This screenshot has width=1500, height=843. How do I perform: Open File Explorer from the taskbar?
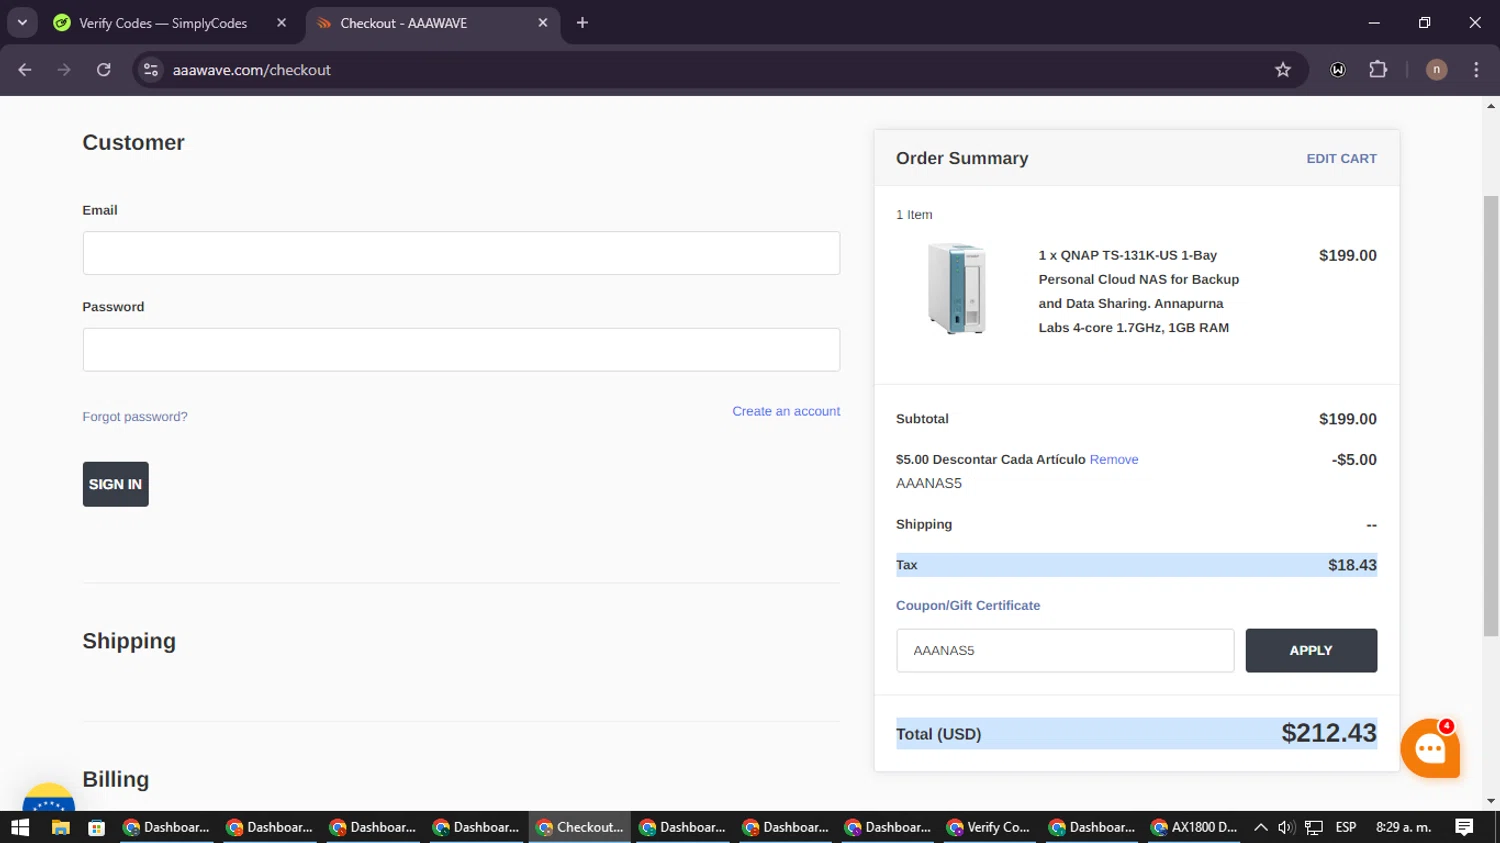coord(60,827)
